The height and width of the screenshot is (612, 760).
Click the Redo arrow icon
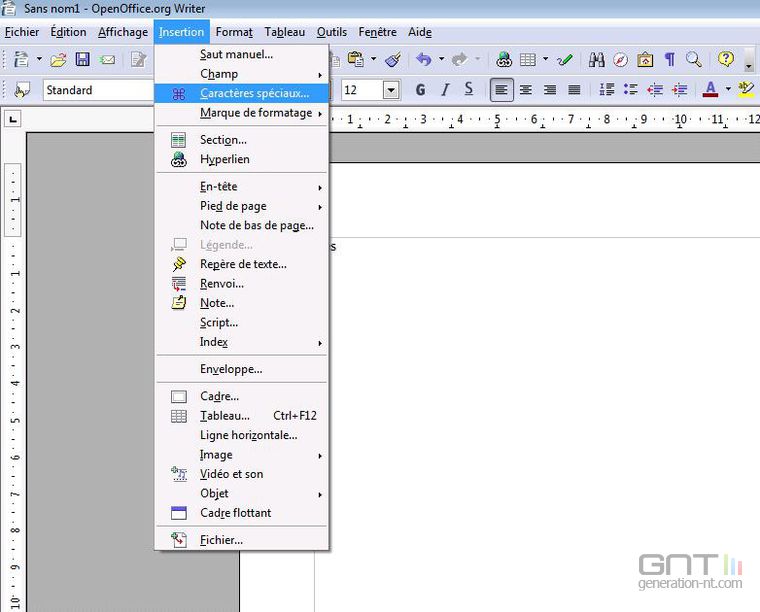tap(459, 60)
